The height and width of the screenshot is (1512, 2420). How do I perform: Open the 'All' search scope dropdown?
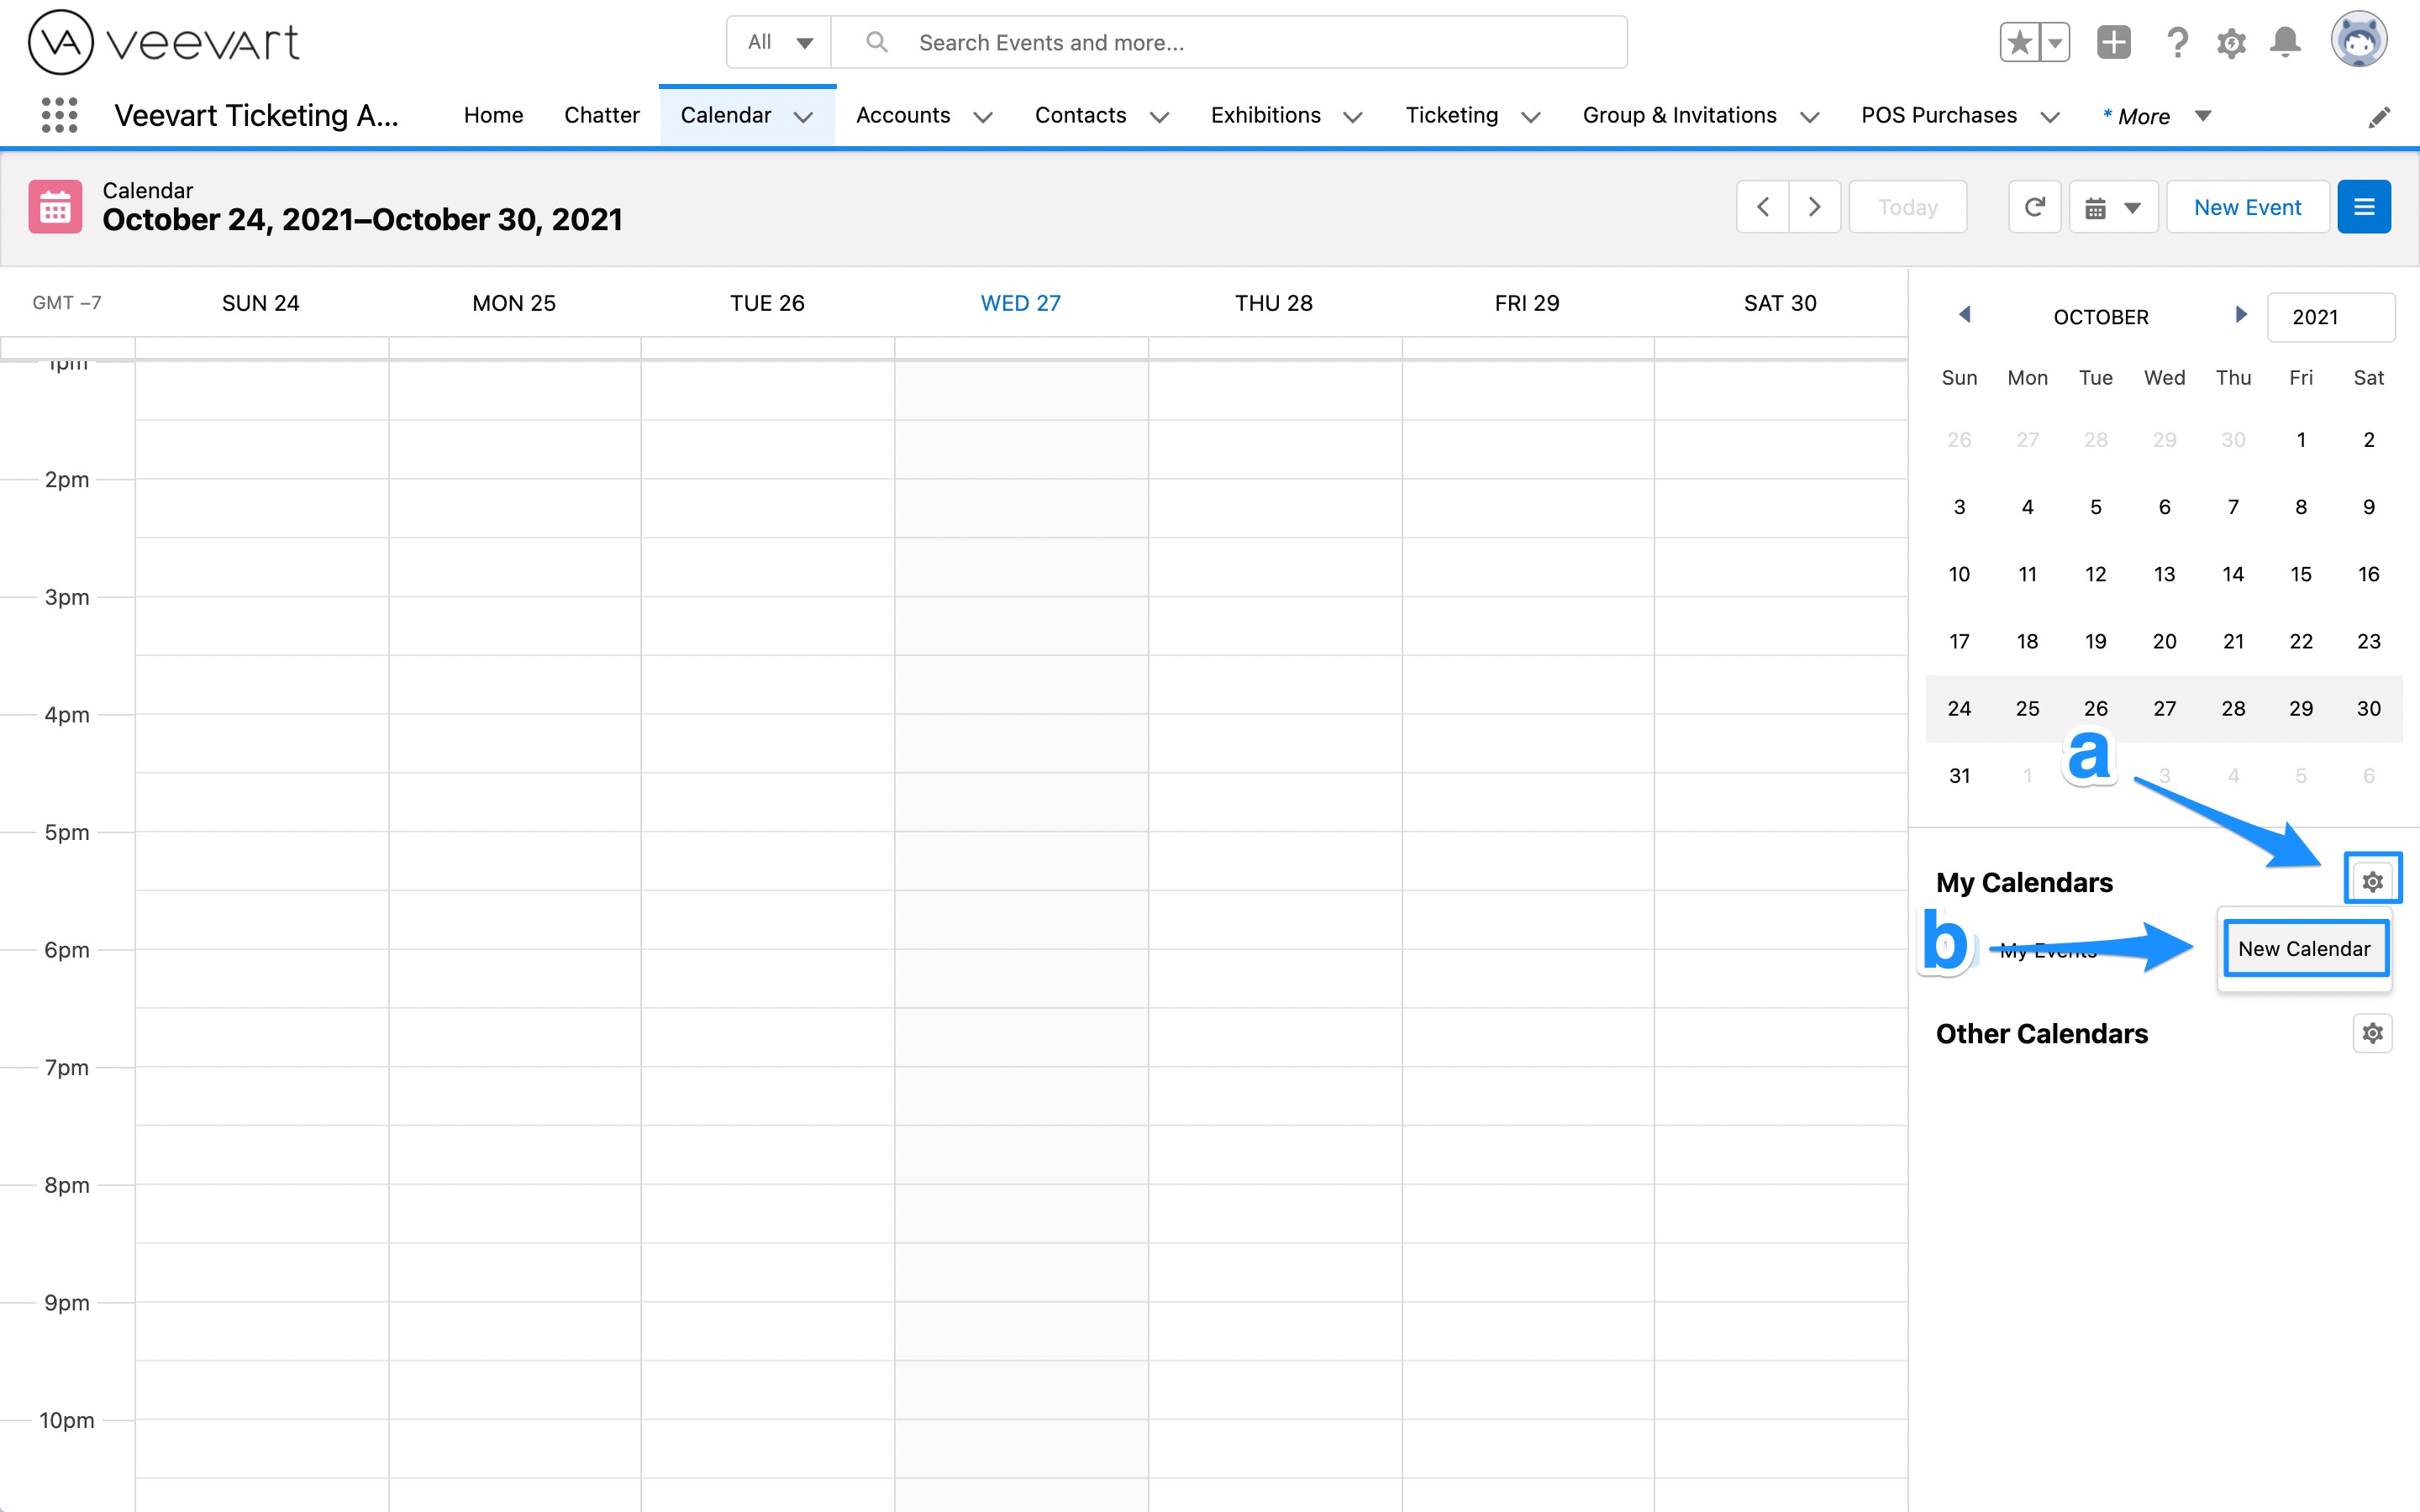pos(778,42)
